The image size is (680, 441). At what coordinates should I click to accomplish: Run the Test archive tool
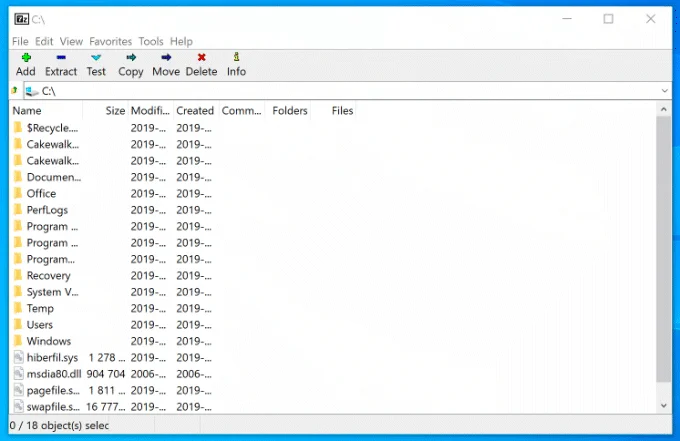(96, 57)
